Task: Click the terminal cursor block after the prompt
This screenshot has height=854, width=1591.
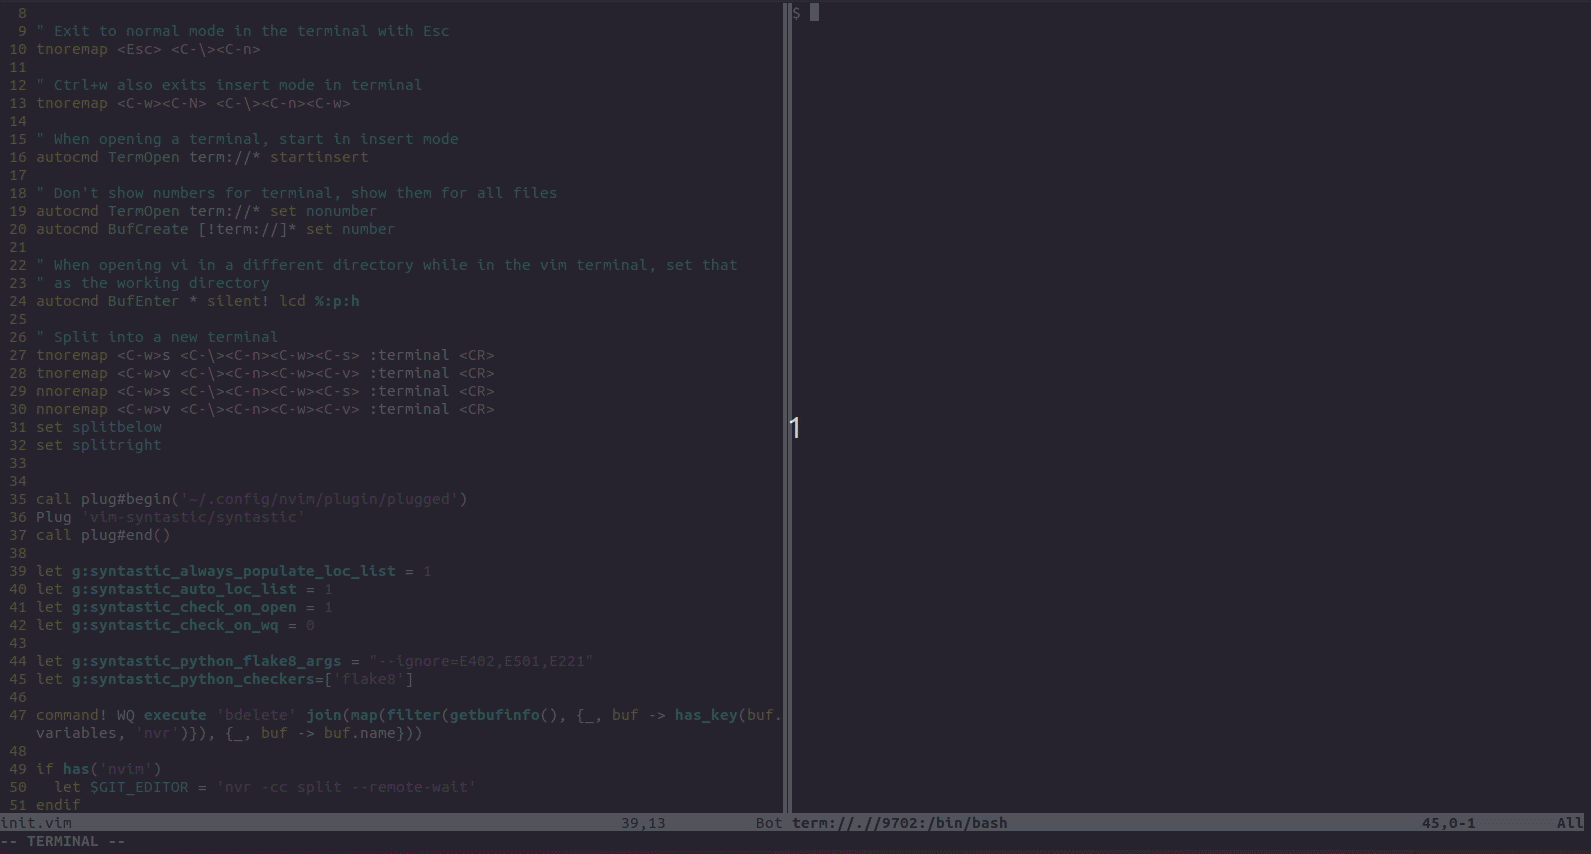Action: 814,12
